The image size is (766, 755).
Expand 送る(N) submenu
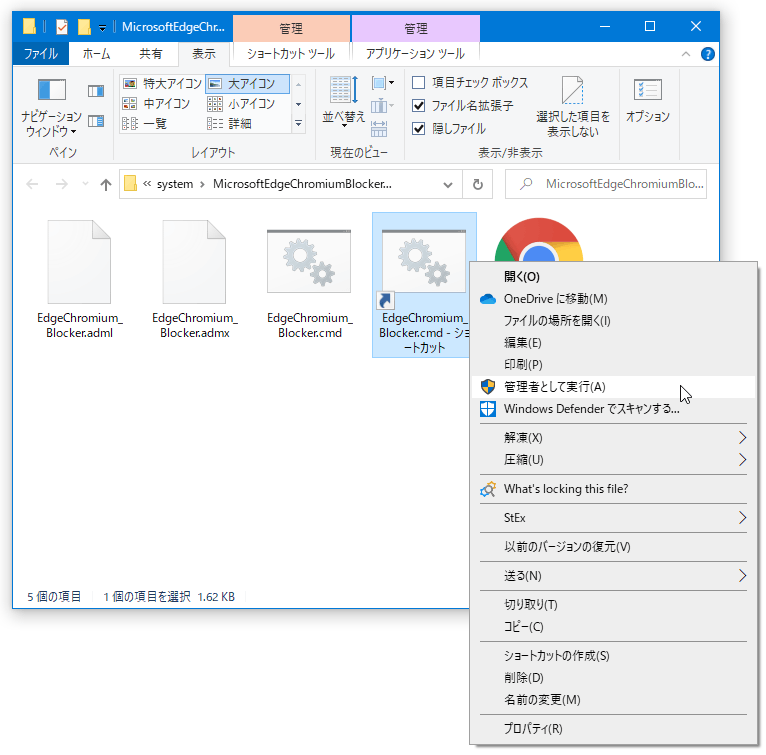pyautogui.click(x=742, y=576)
